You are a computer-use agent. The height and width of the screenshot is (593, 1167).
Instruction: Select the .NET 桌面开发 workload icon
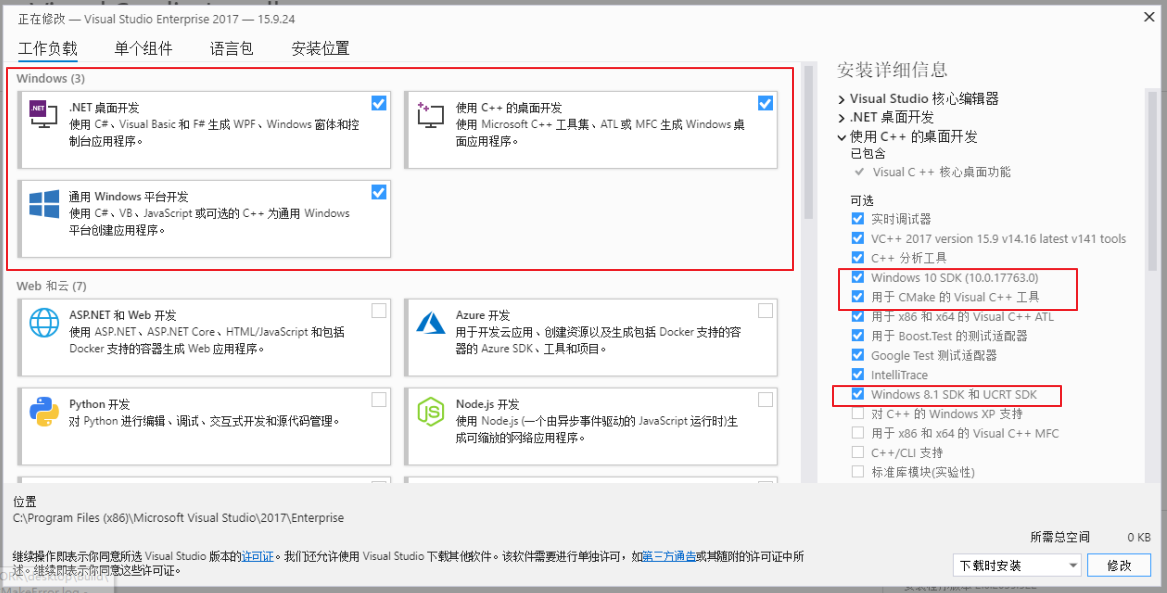(x=42, y=115)
